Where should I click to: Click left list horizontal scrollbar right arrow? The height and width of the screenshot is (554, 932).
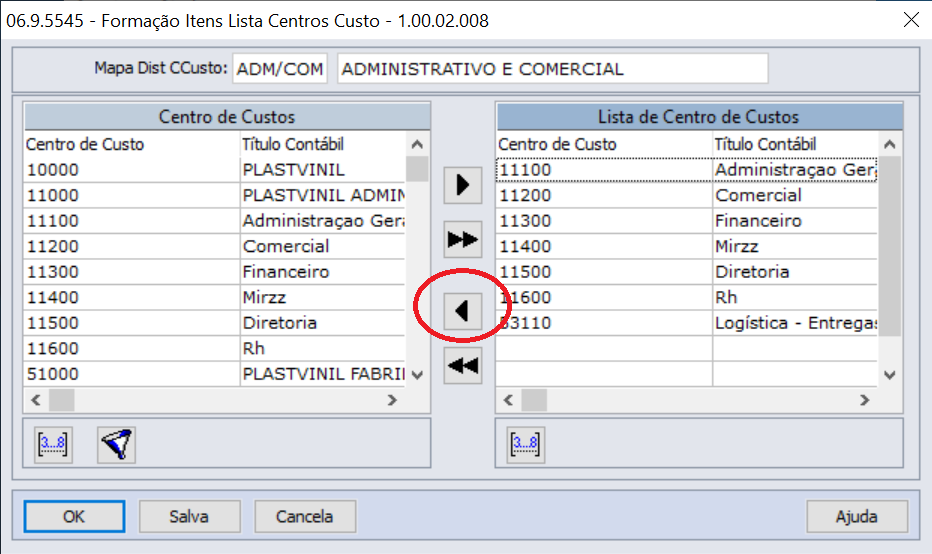click(x=392, y=400)
